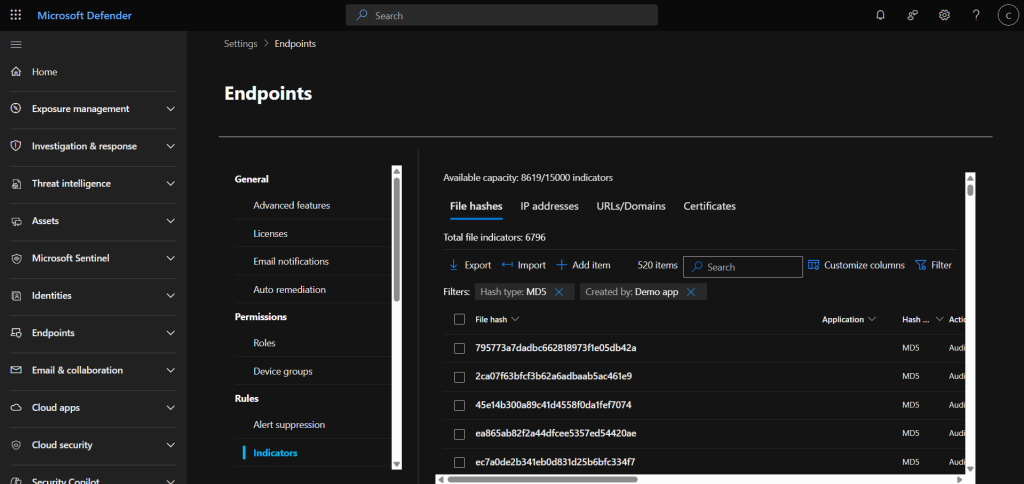Viewport: 1024px width, 484px height.
Task: Click the Microsoft Sentinel icon
Action: [x=17, y=258]
